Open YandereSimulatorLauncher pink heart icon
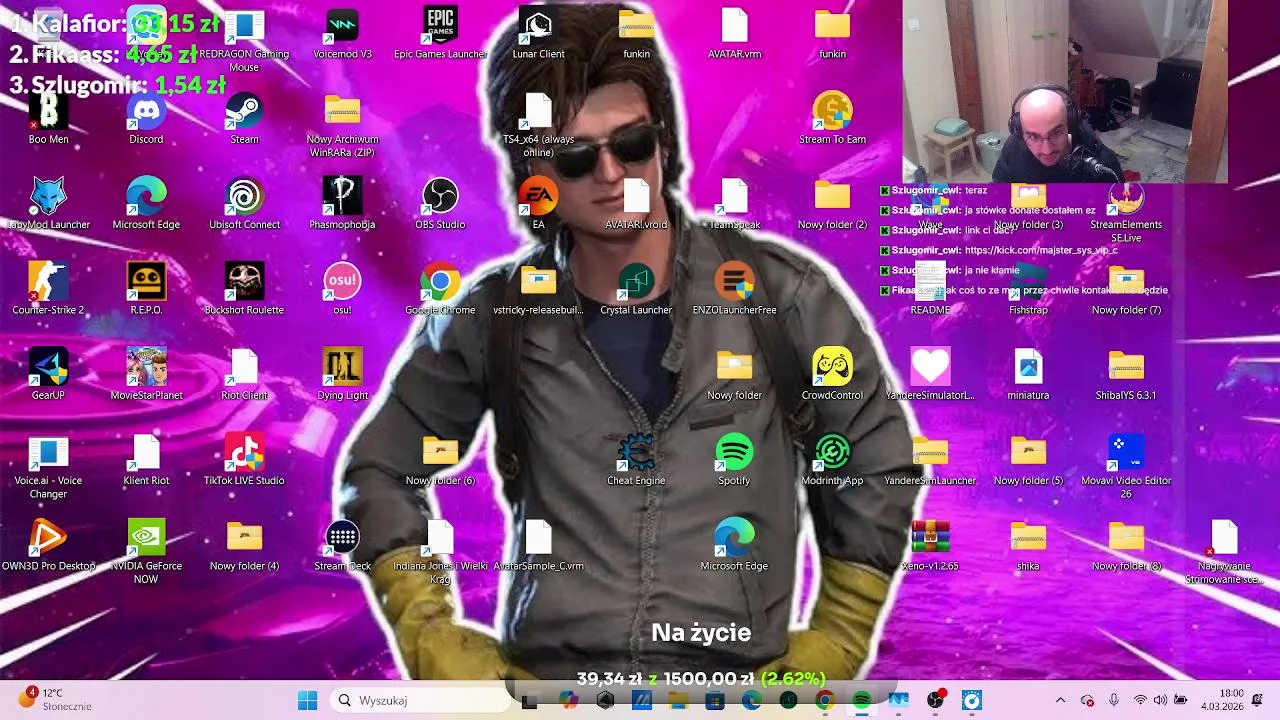 (930, 375)
